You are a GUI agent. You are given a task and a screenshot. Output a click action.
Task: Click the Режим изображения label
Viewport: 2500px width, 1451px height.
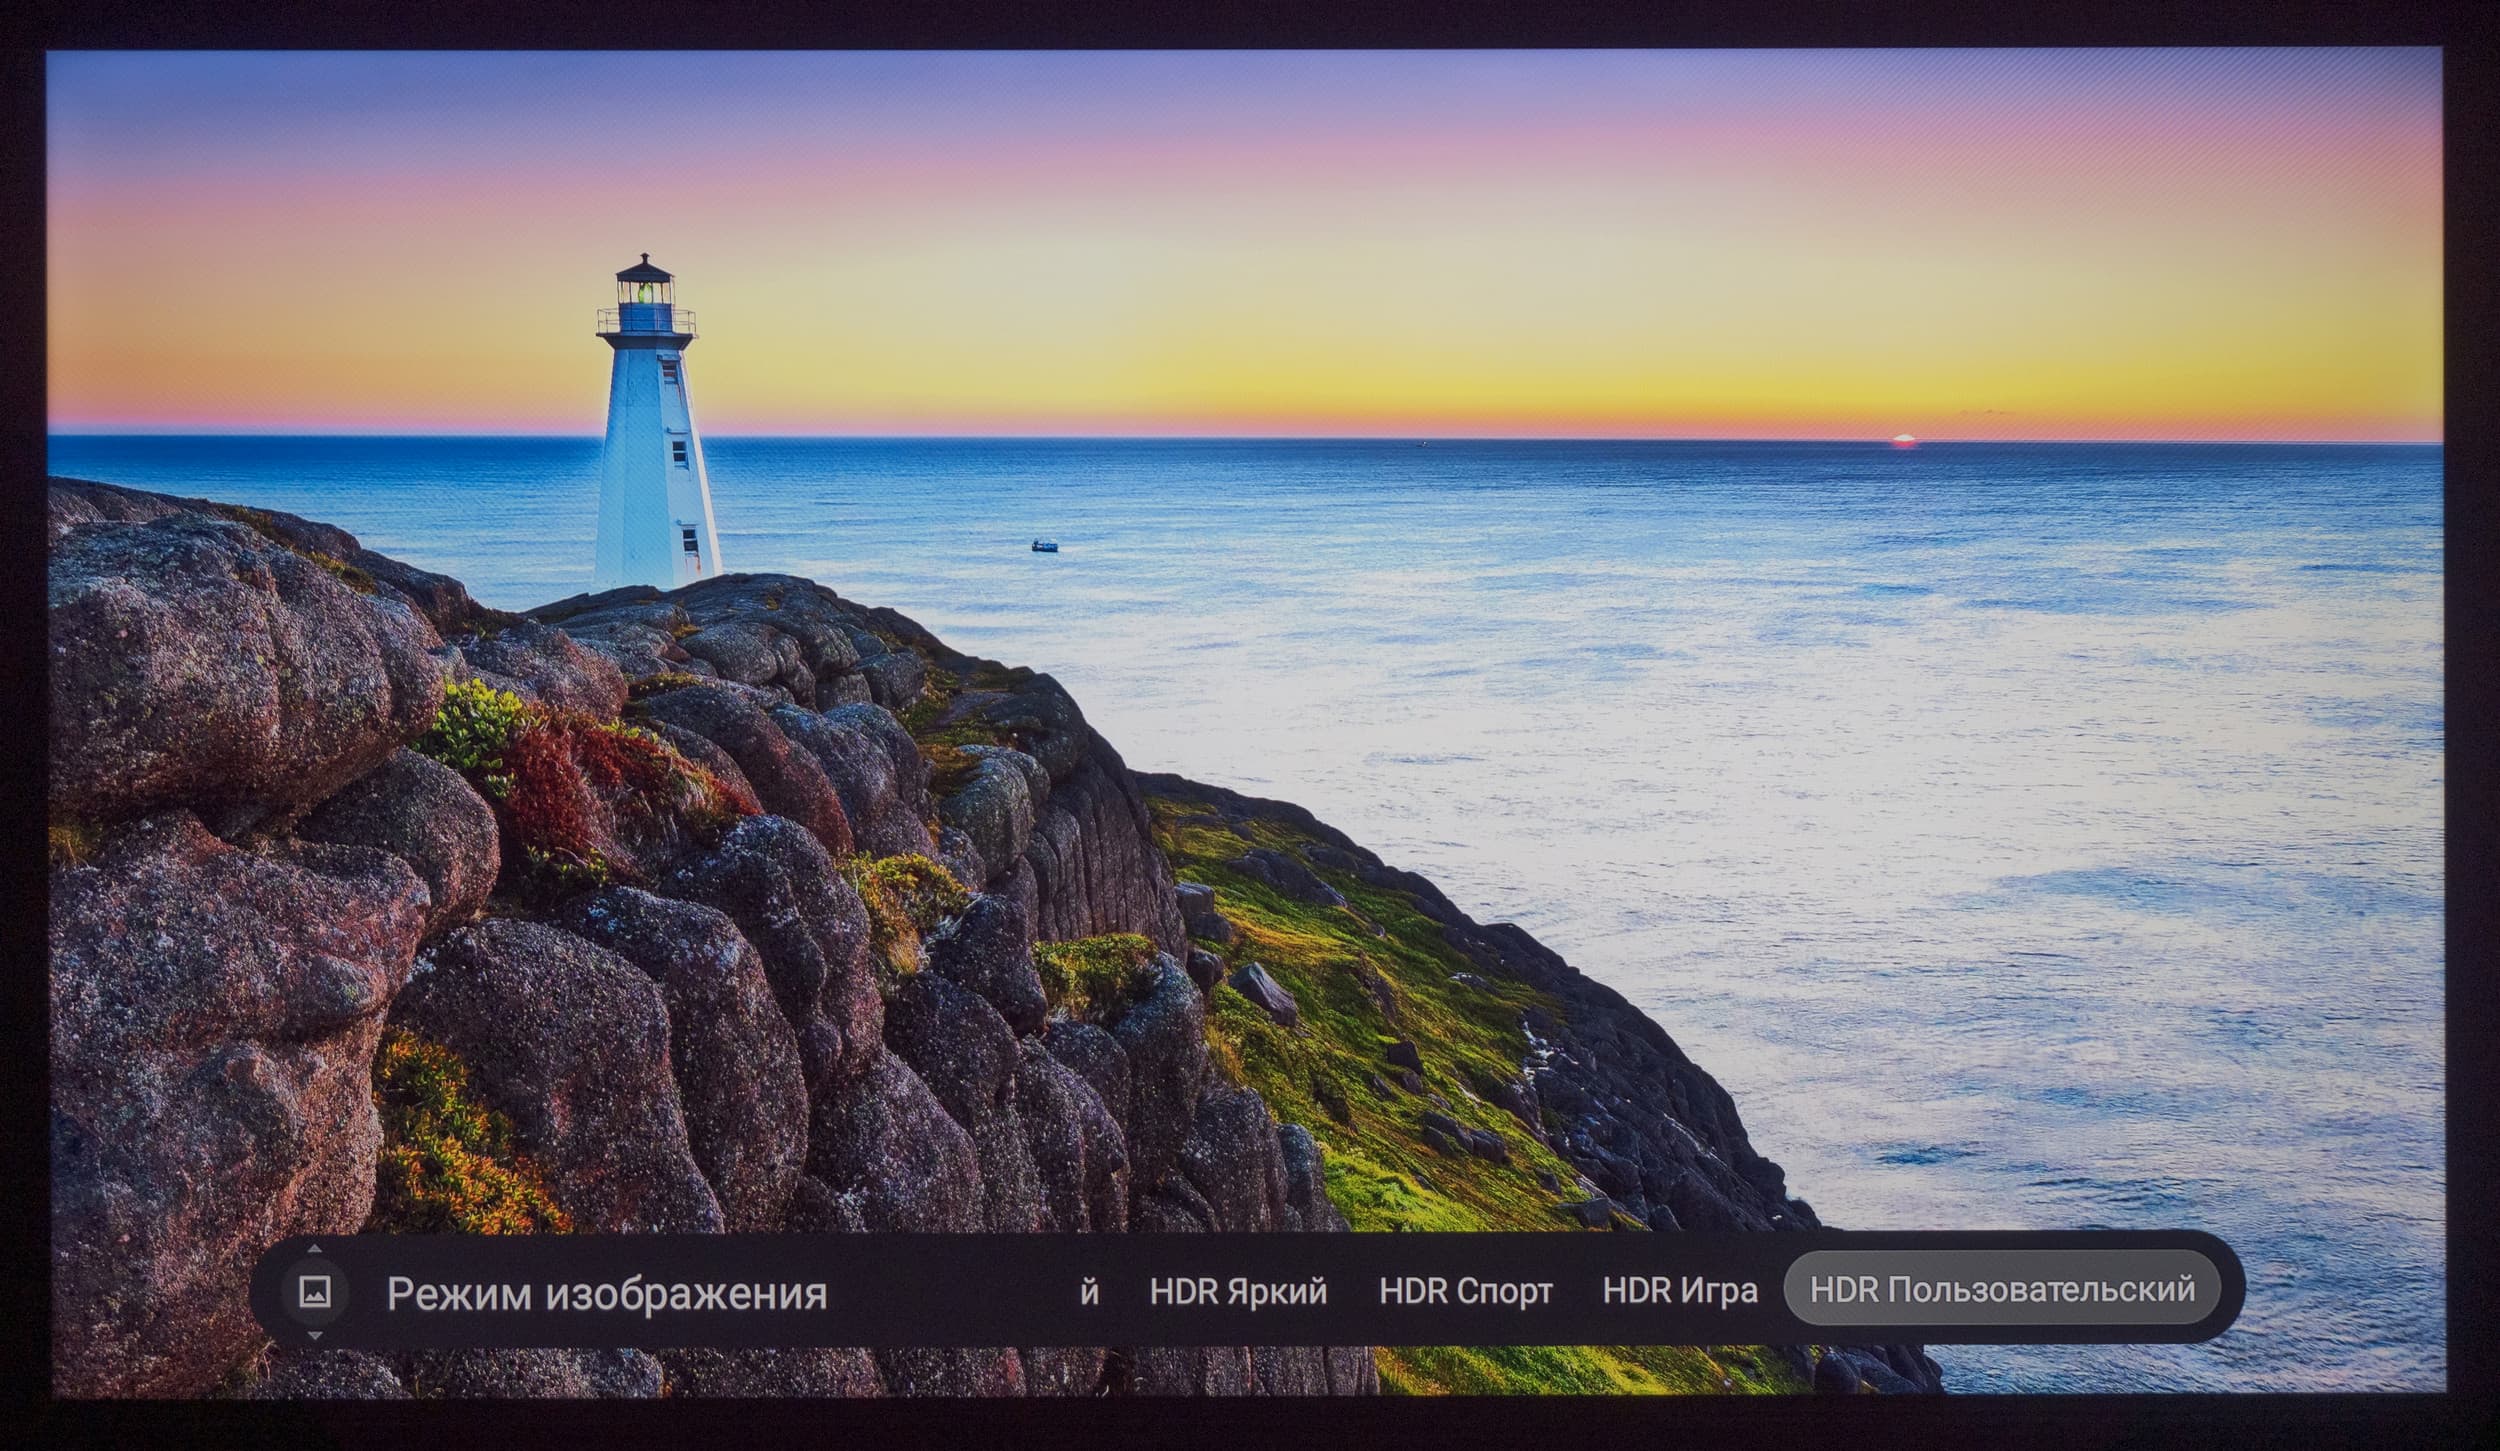[606, 1293]
